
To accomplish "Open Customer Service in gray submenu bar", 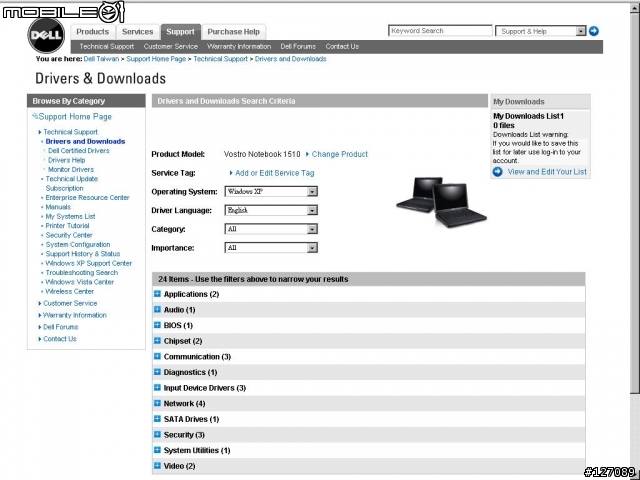I will click(x=171, y=47).
